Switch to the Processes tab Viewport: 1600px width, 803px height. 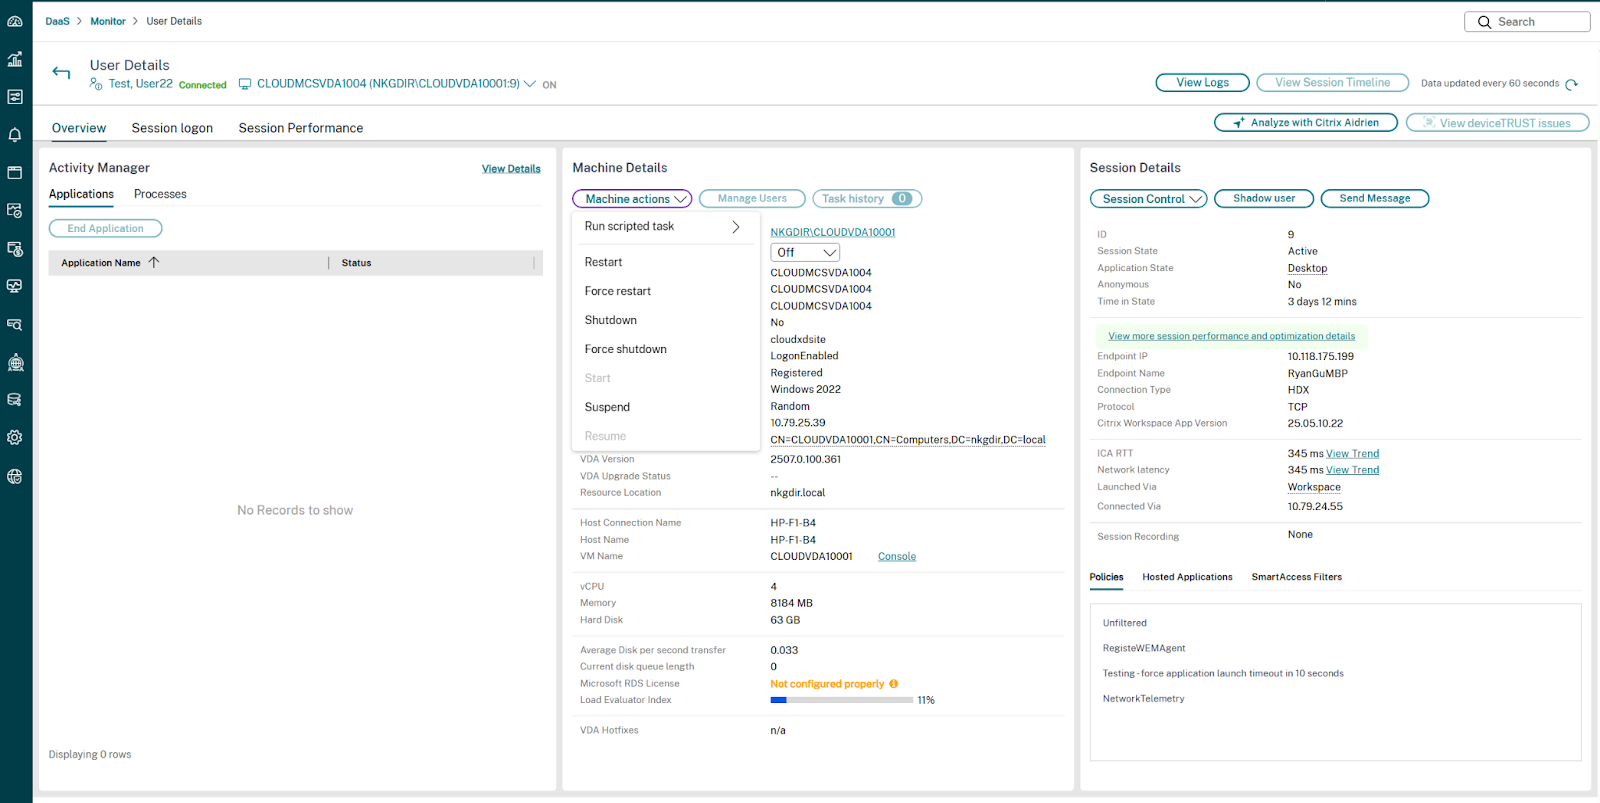(160, 194)
